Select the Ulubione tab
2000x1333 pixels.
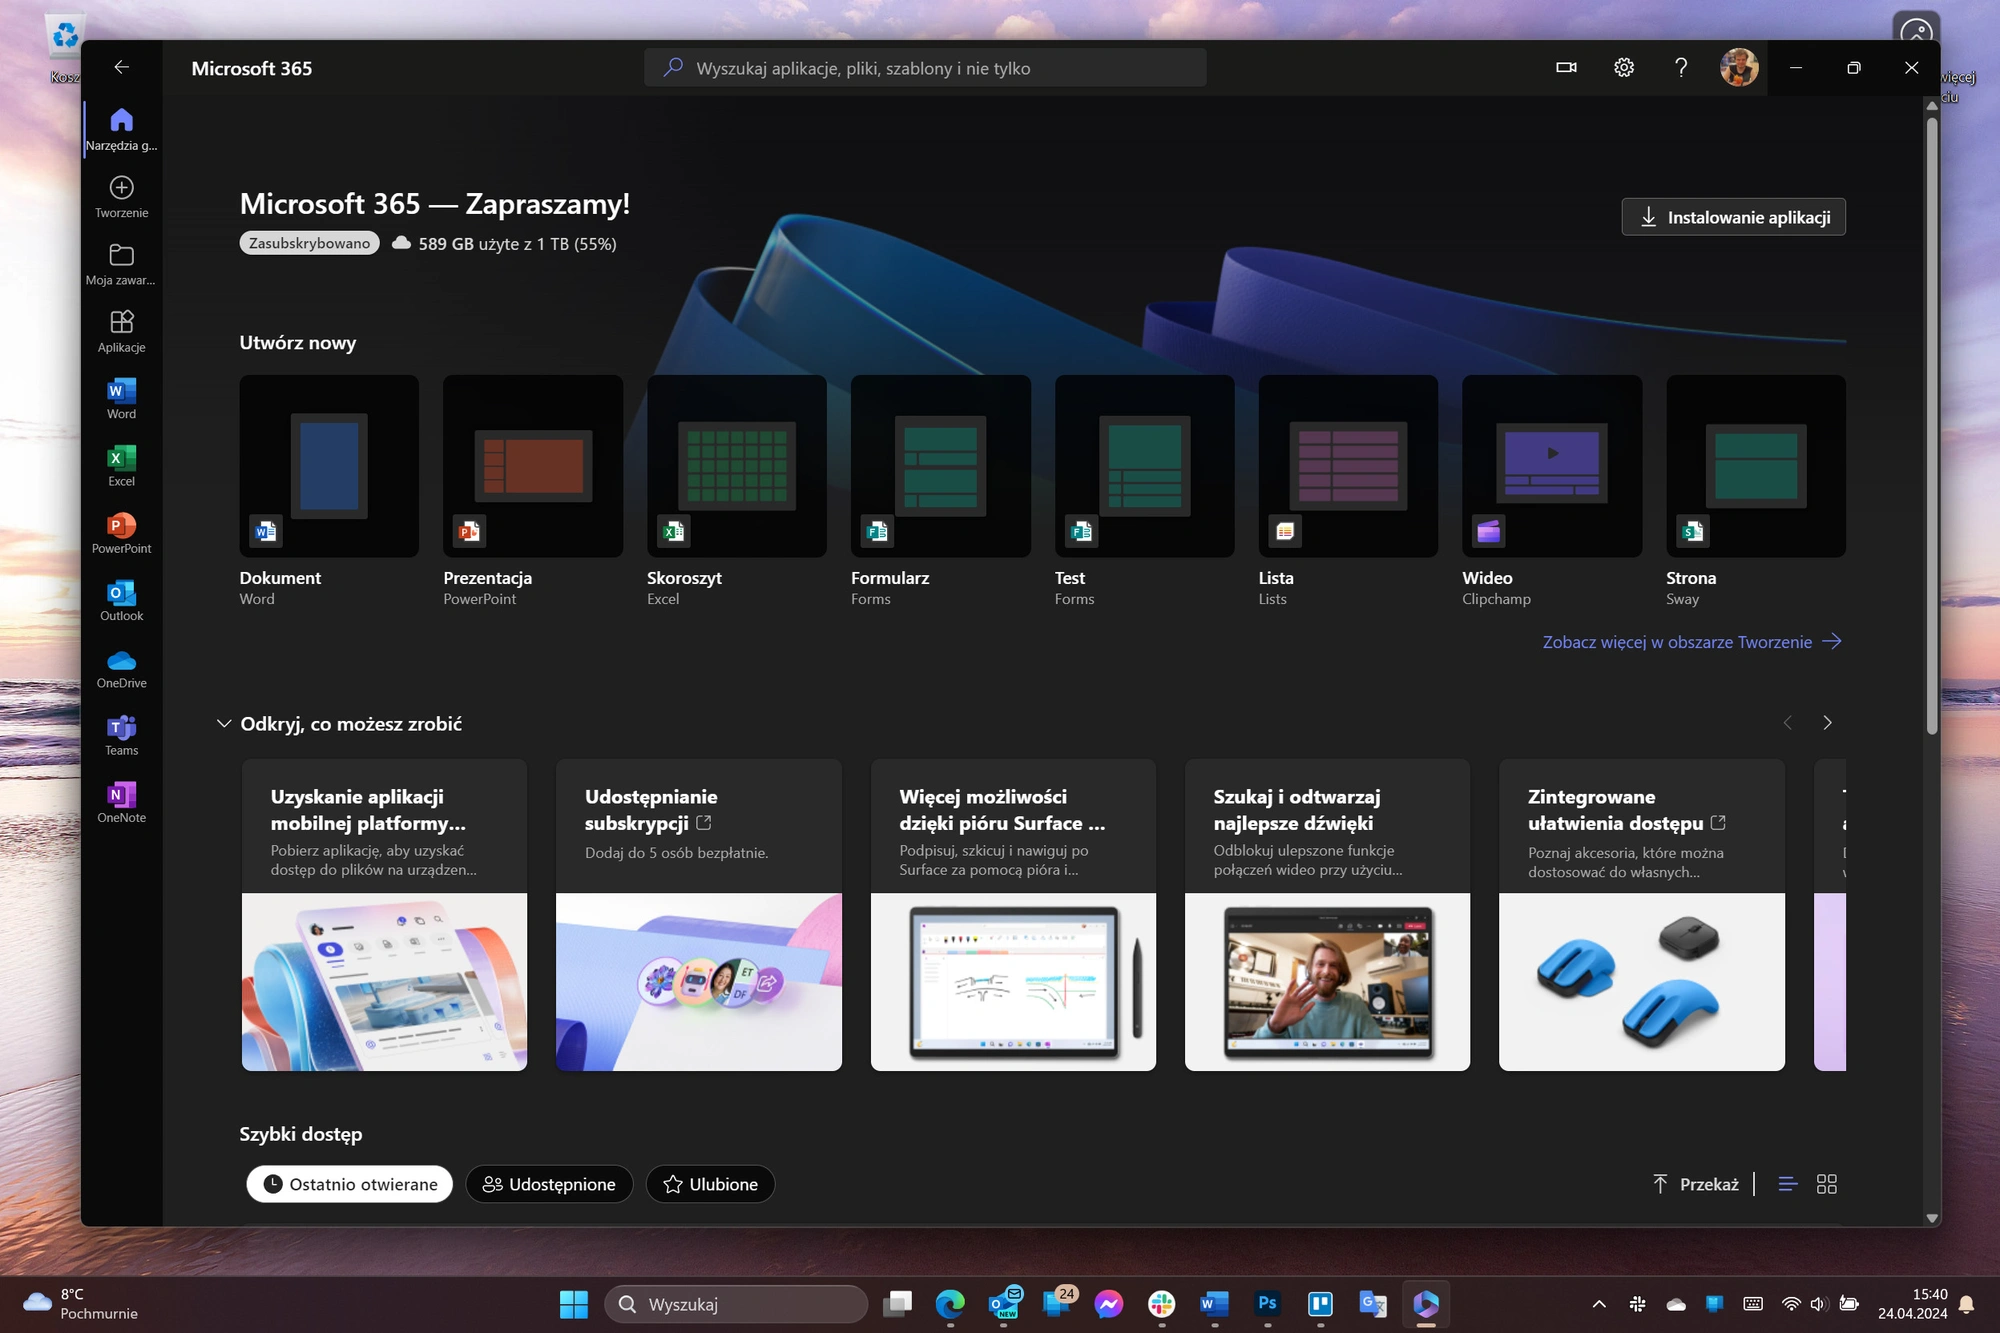[710, 1184]
